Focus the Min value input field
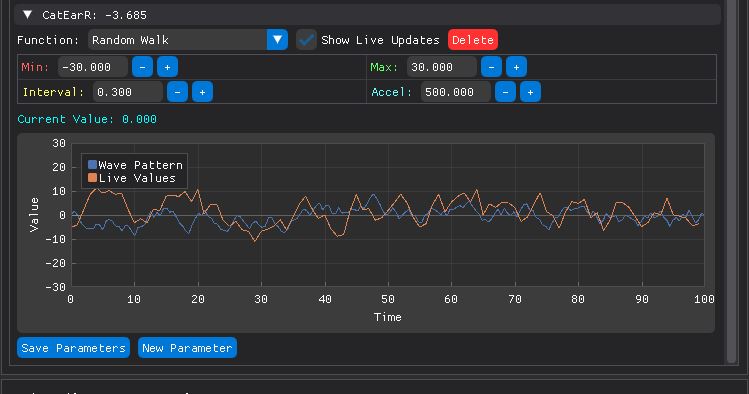Screen dimensions: 749x394 click(x=93, y=67)
